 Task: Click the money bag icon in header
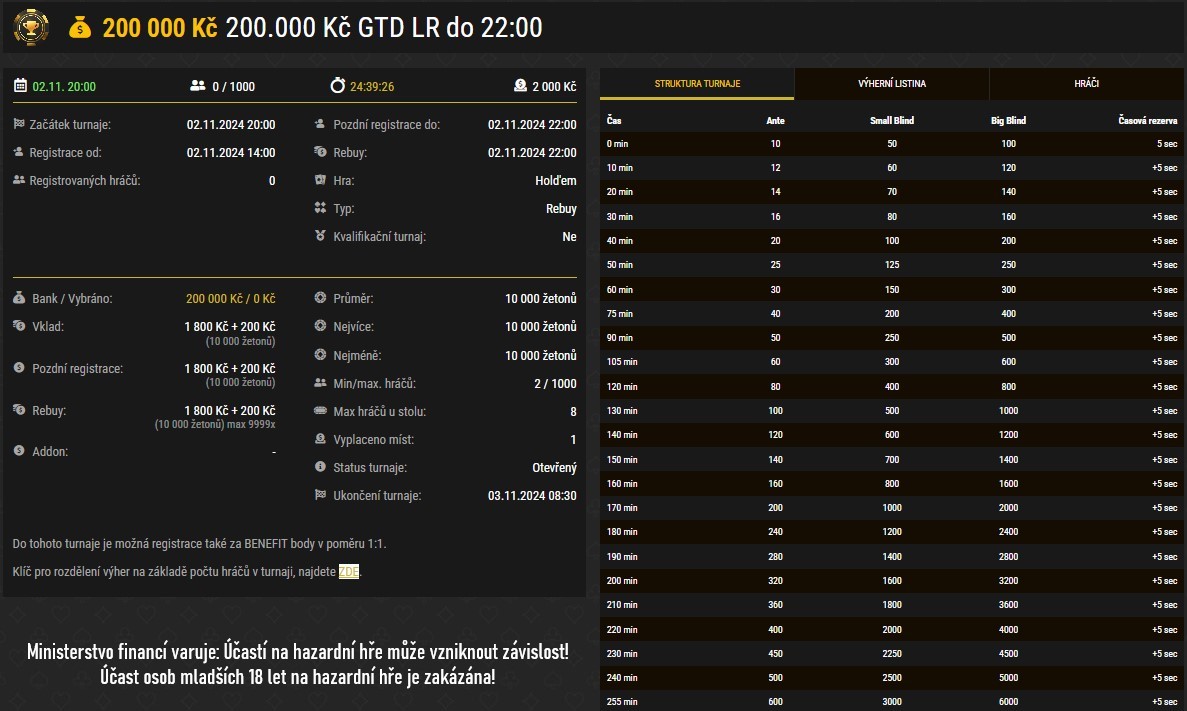tap(79, 28)
